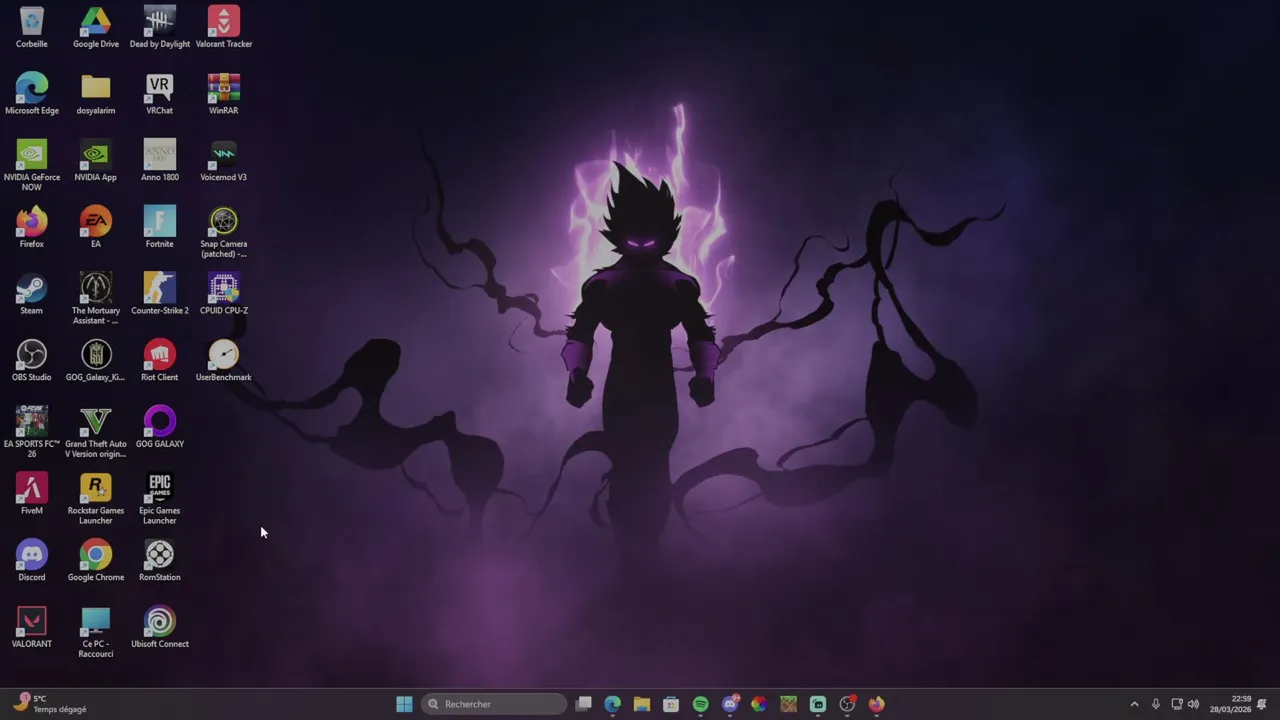Viewport: 1280px width, 720px height.
Task: Select the WinRAR desktop icon
Action: pyautogui.click(x=224, y=94)
